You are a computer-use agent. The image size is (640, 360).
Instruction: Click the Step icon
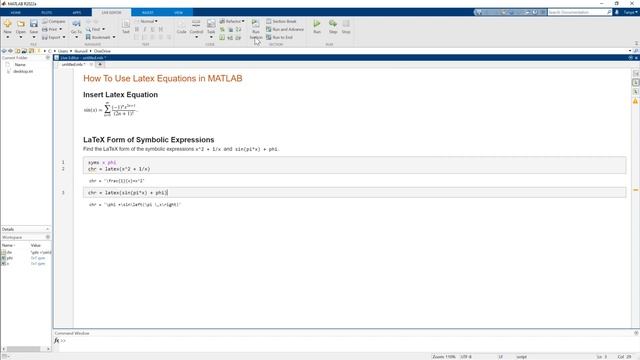coord(333,24)
